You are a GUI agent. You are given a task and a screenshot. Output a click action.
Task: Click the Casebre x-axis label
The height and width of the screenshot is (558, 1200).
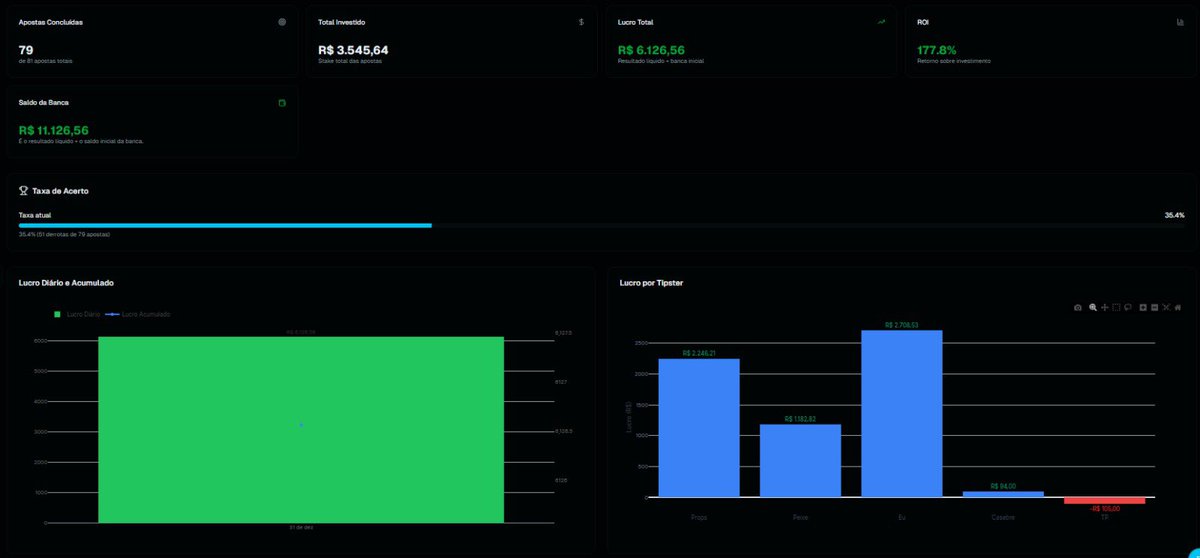pos(1003,518)
